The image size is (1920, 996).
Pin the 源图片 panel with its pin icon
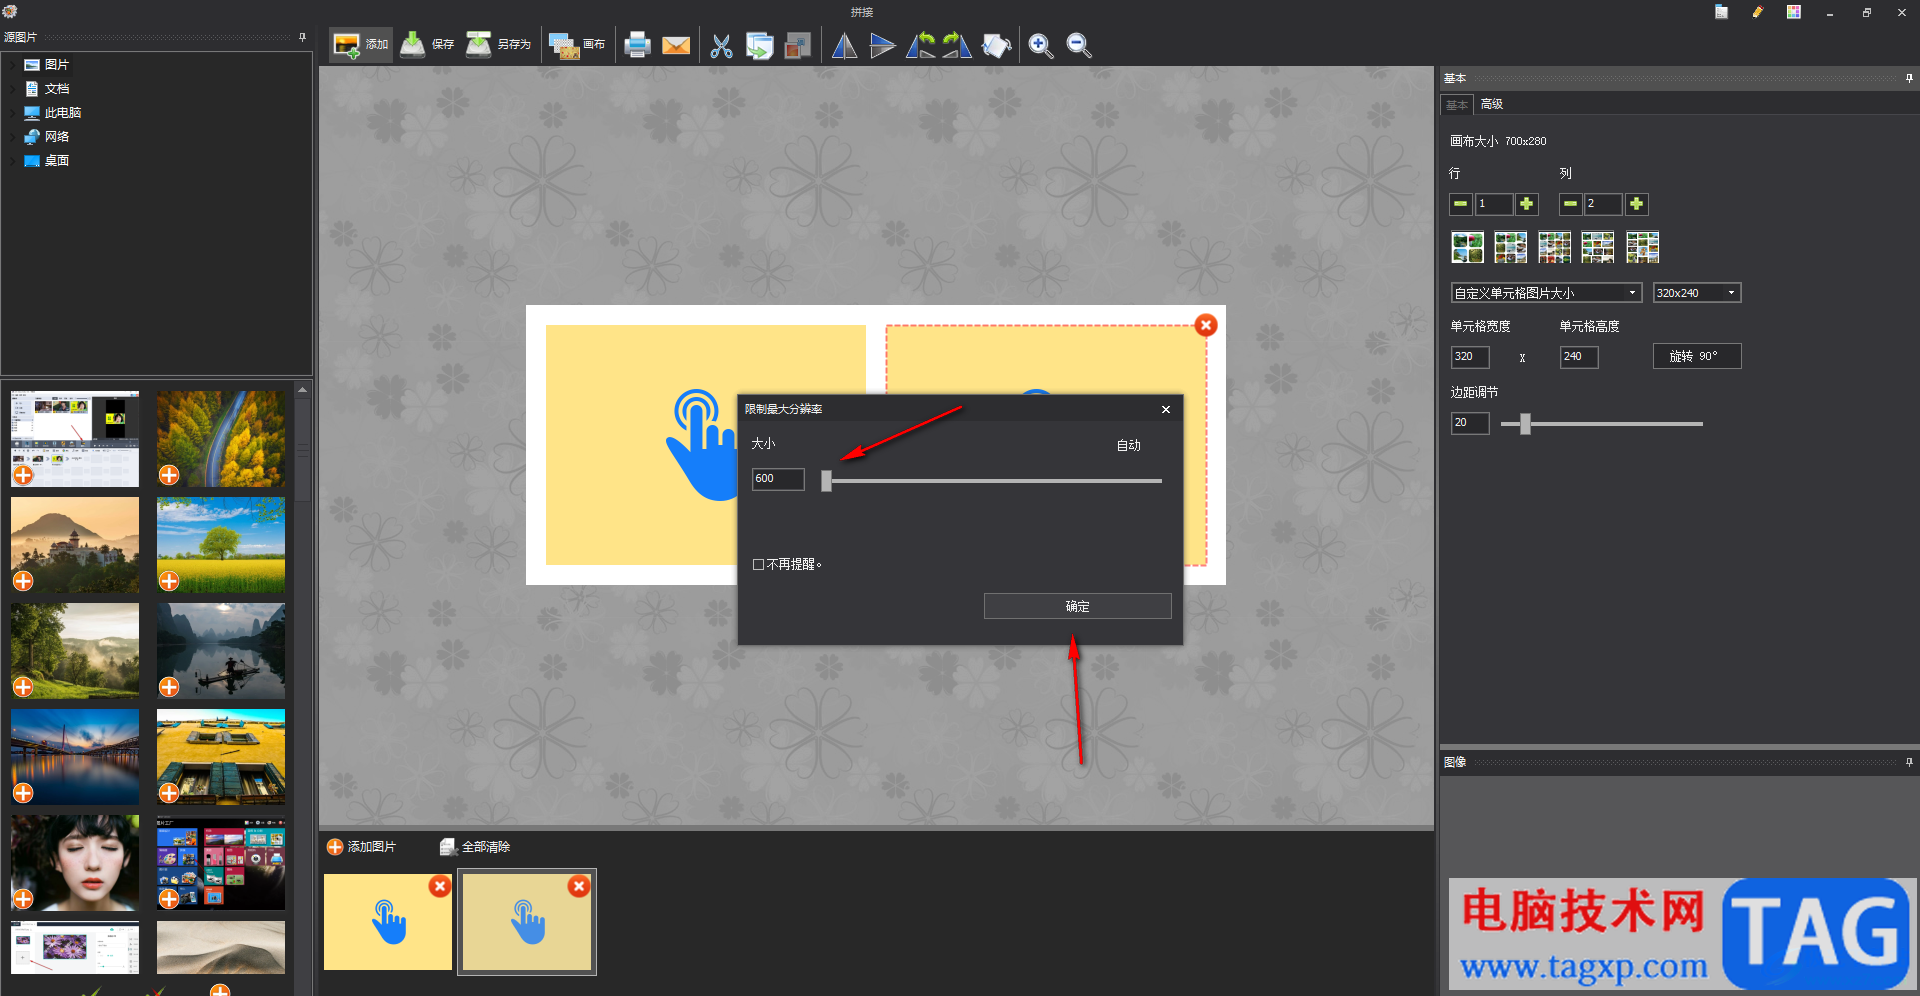pos(302,37)
